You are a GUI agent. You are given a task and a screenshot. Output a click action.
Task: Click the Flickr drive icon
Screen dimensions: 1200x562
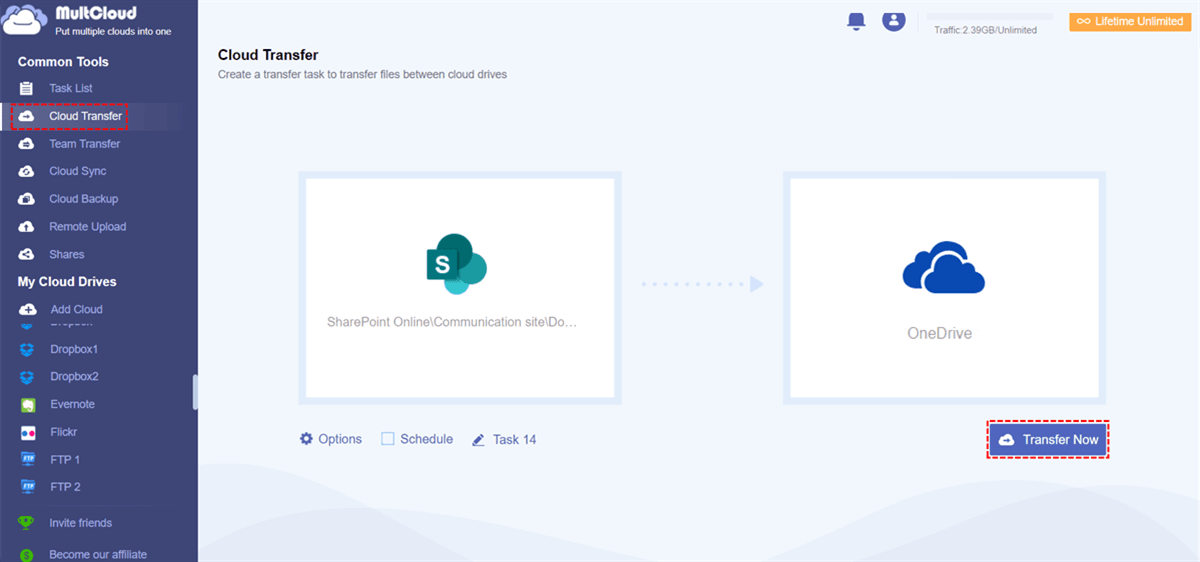(x=28, y=433)
